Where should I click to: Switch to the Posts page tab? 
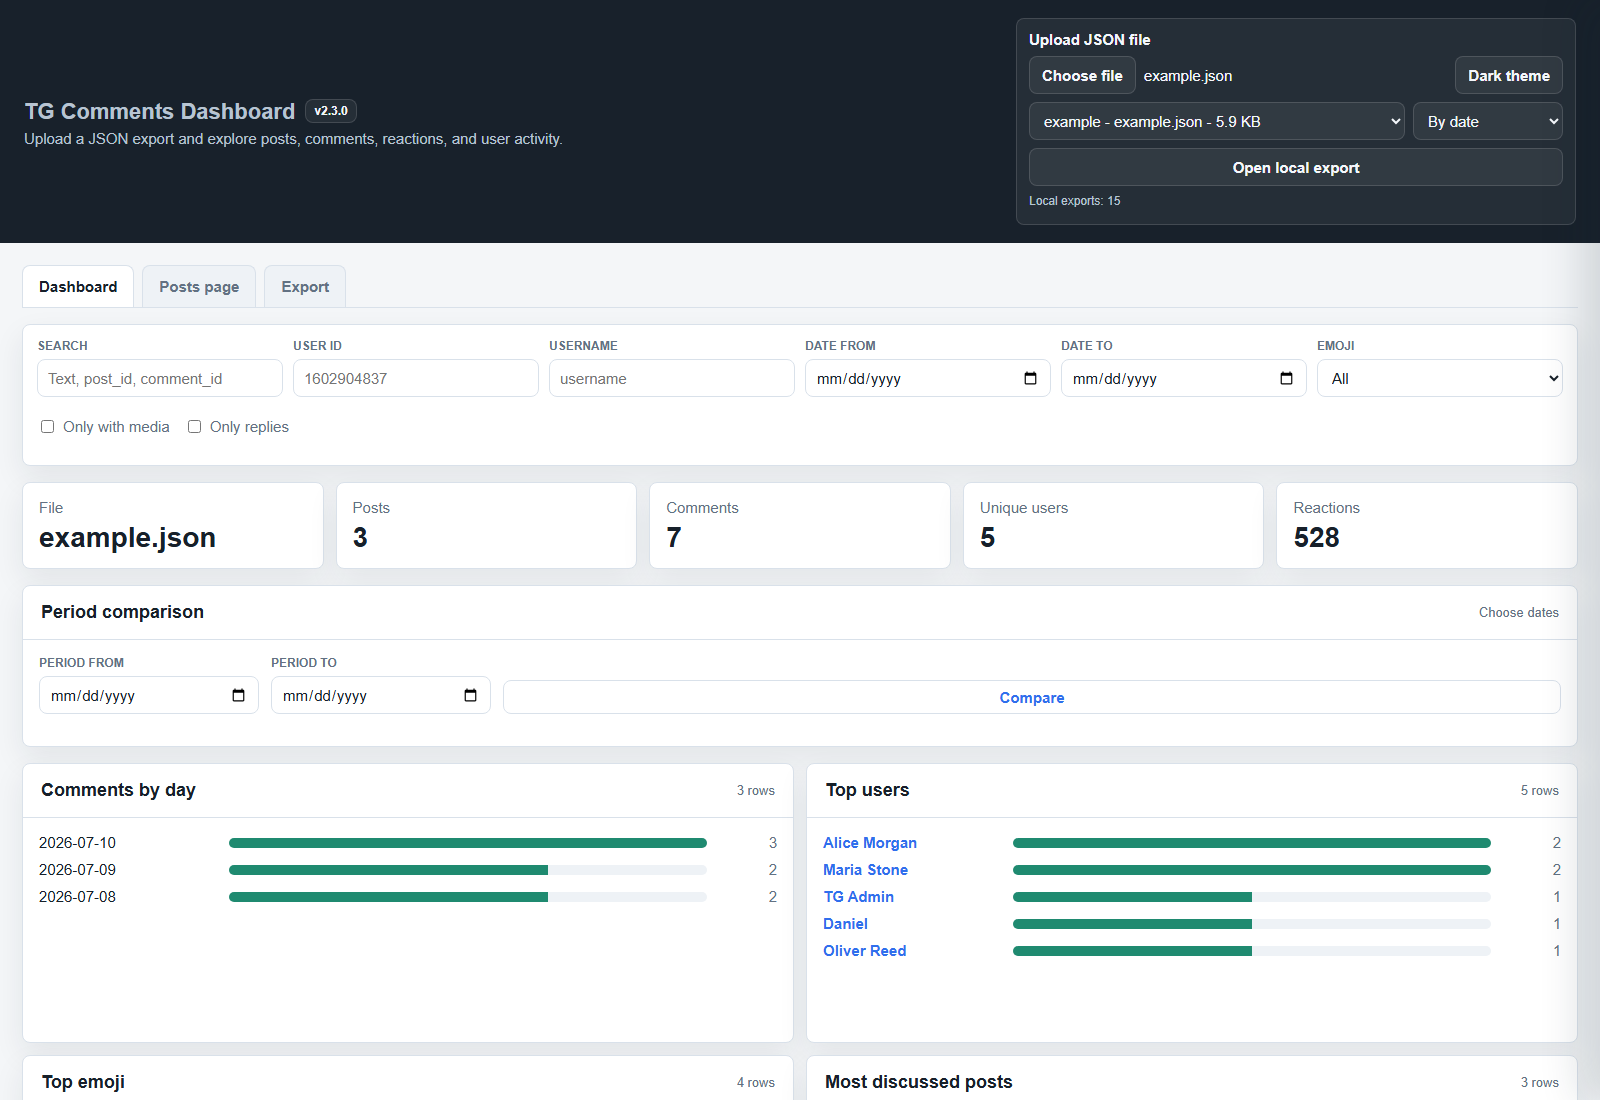point(199,287)
